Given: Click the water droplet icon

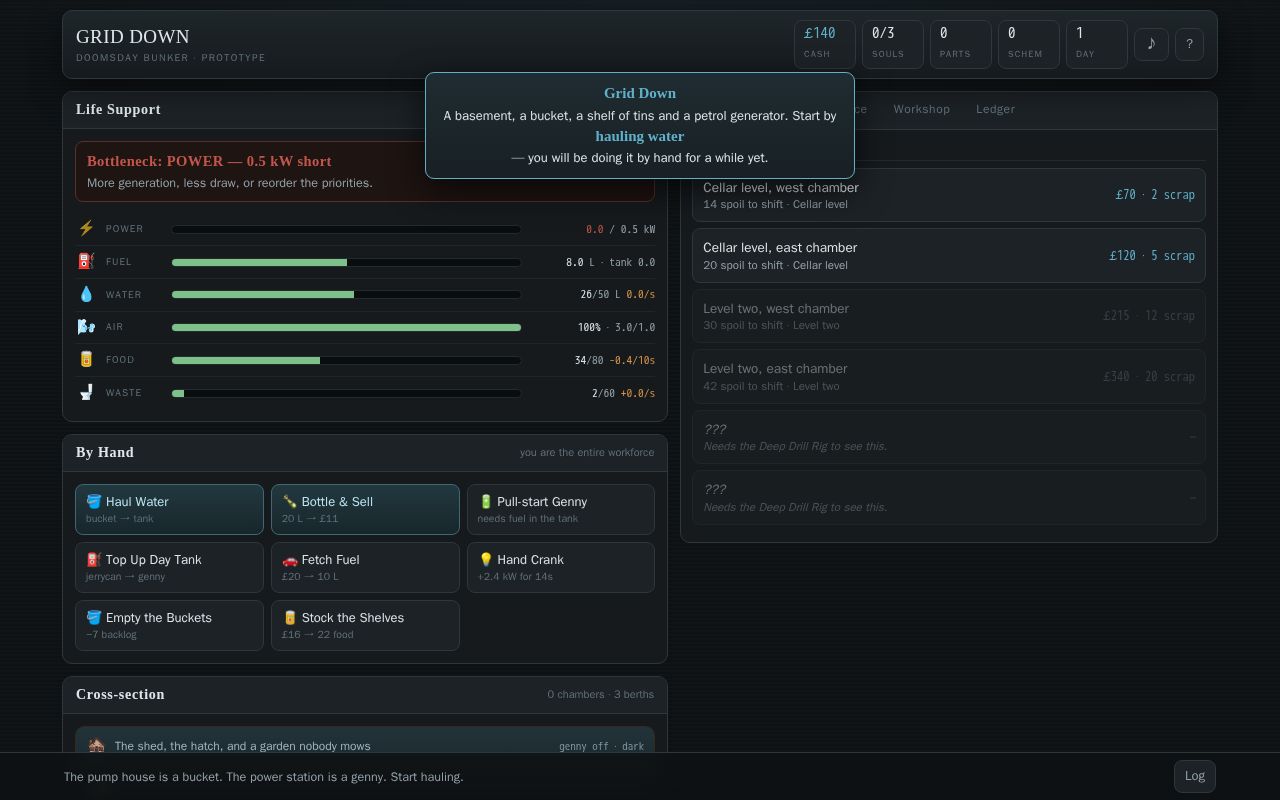Looking at the screenshot, I should click(x=86, y=295).
